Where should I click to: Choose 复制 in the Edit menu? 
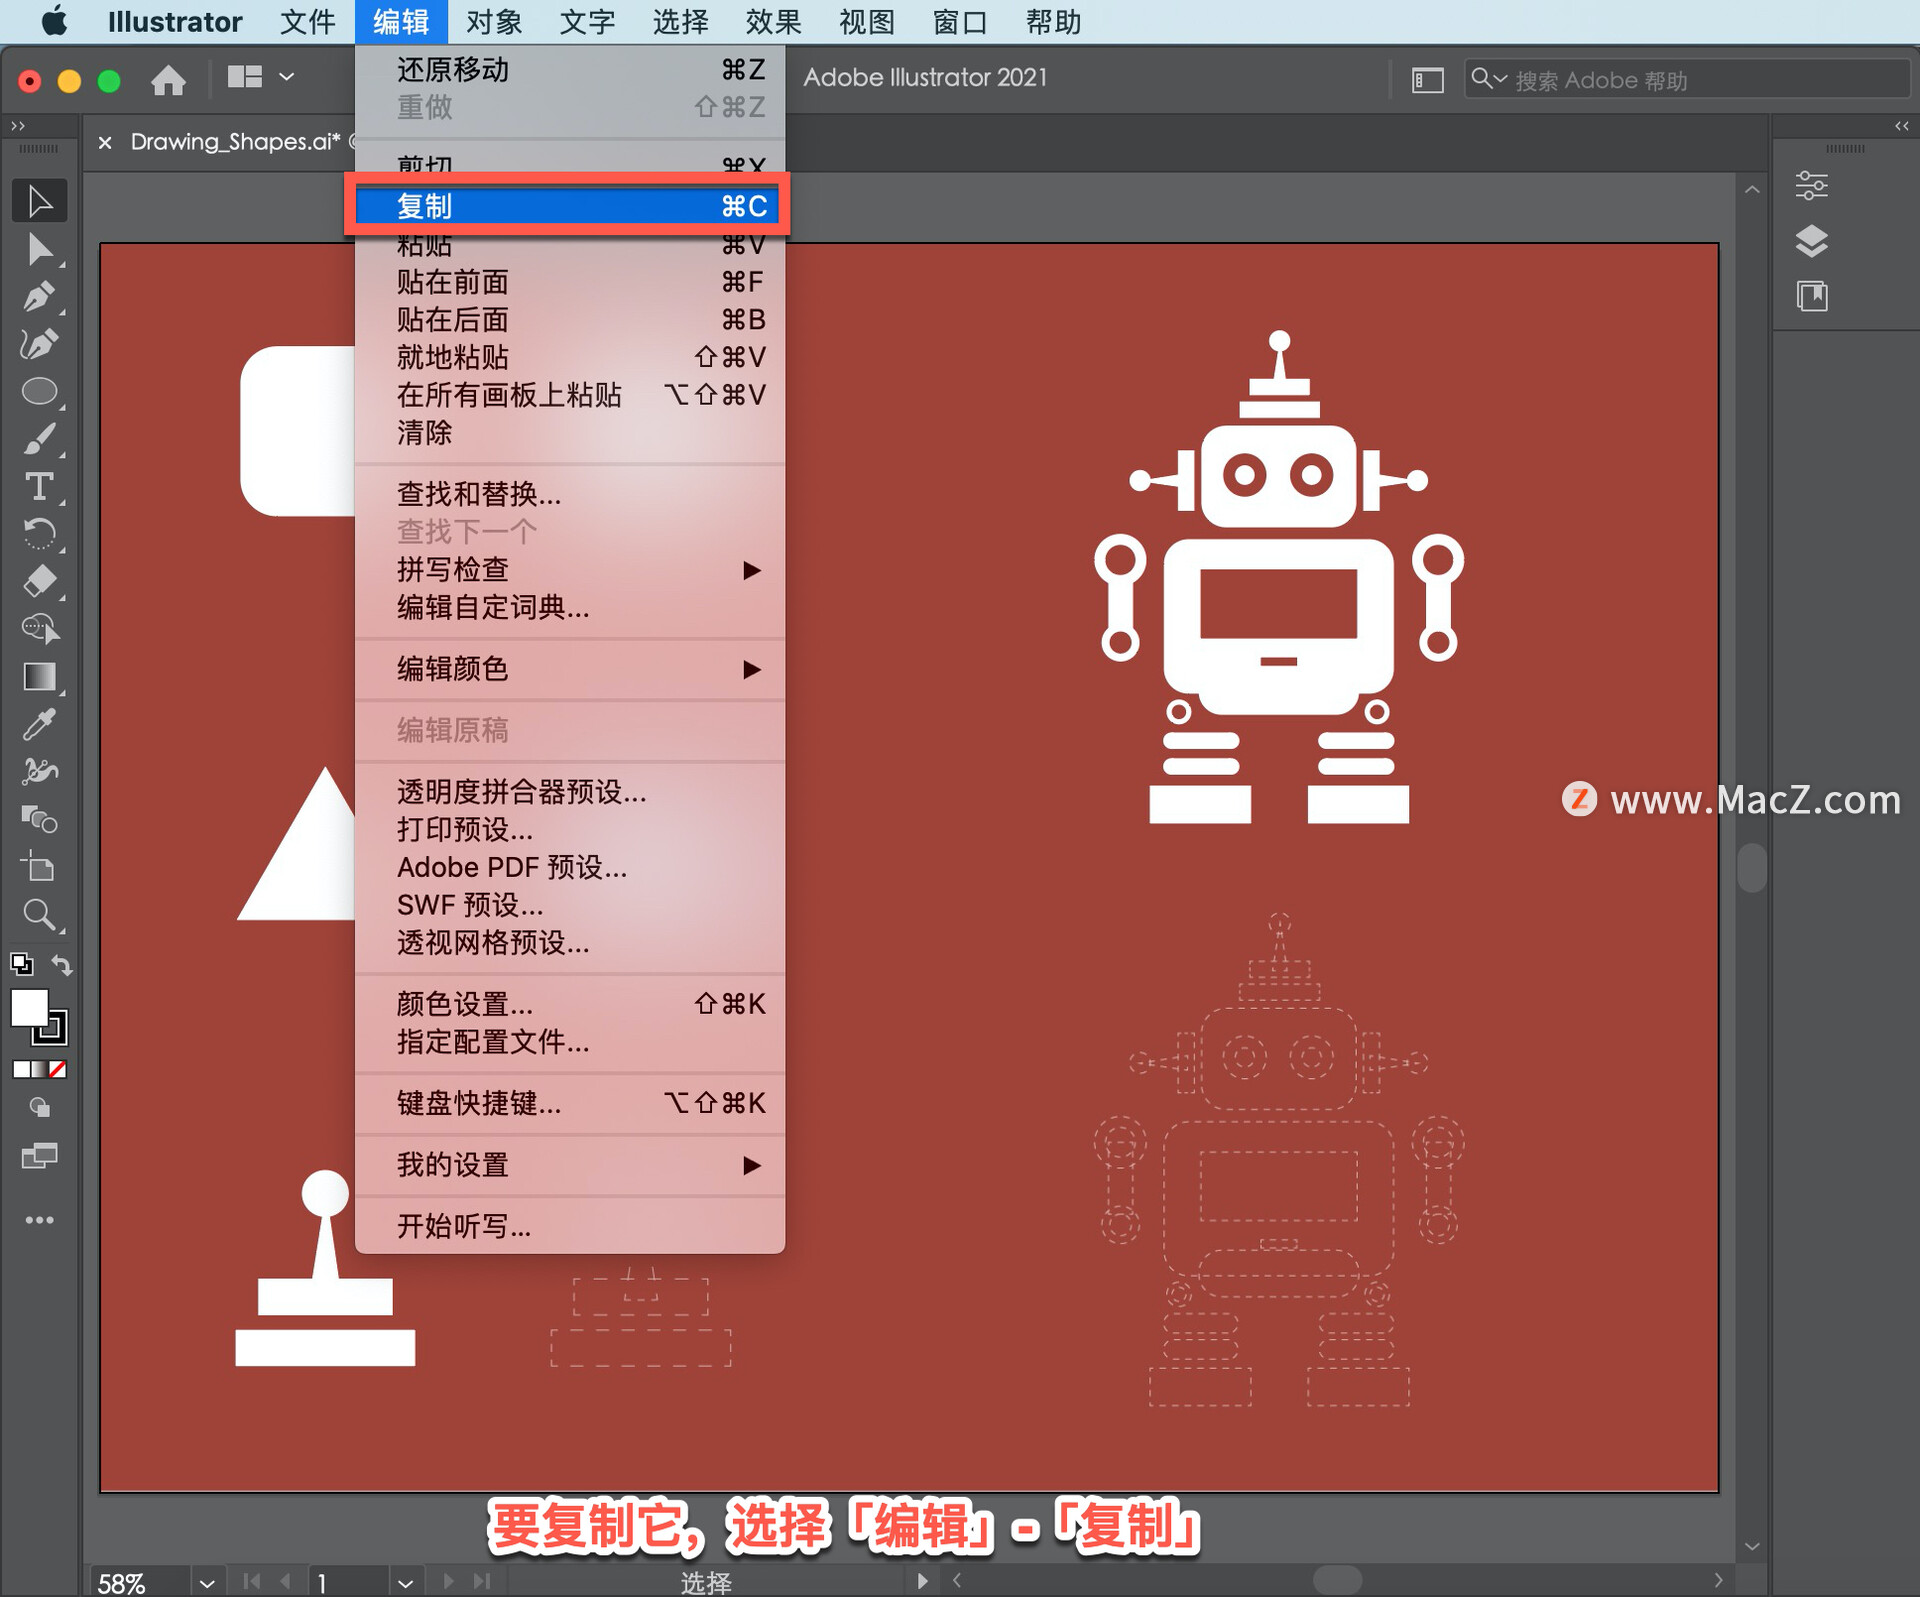coord(569,206)
